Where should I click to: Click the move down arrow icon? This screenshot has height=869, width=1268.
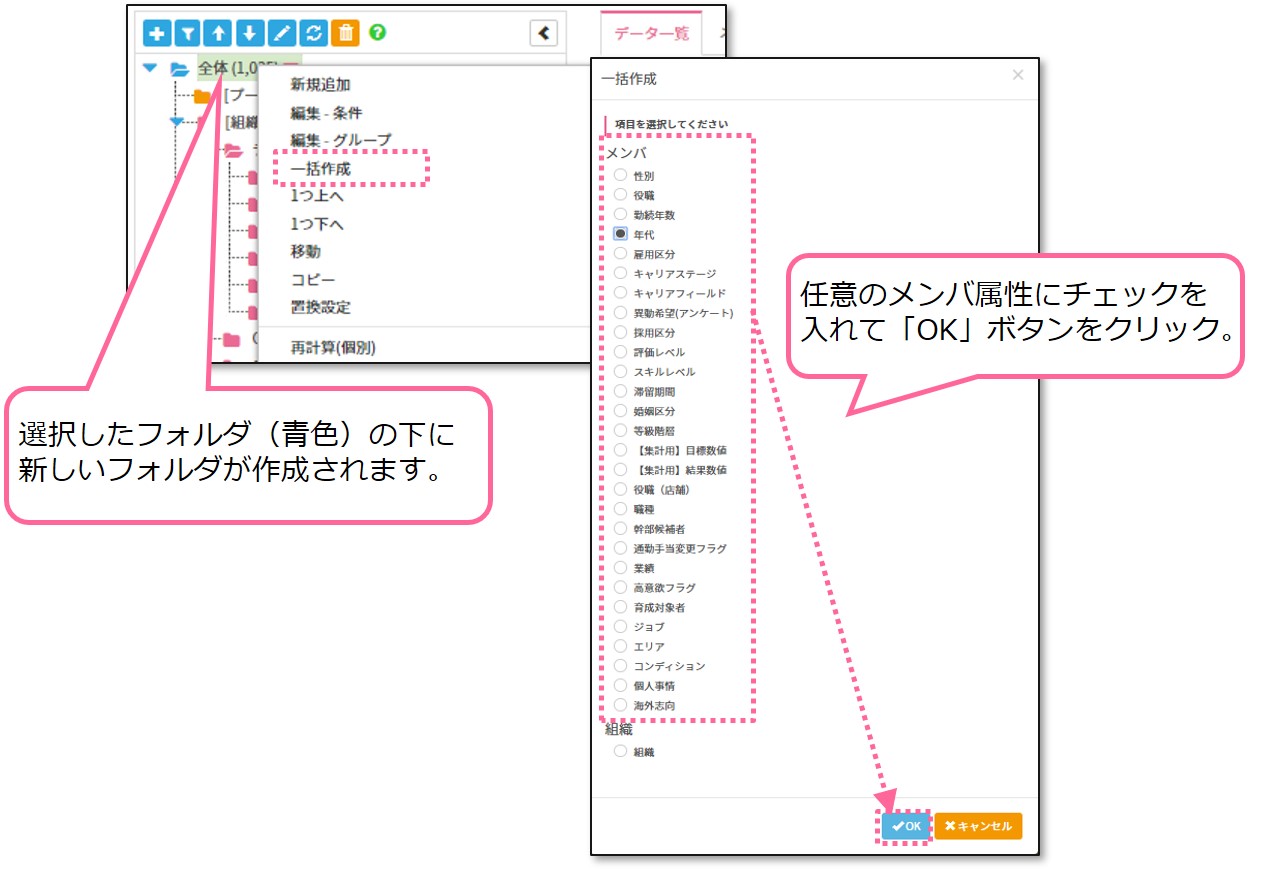pos(250,33)
